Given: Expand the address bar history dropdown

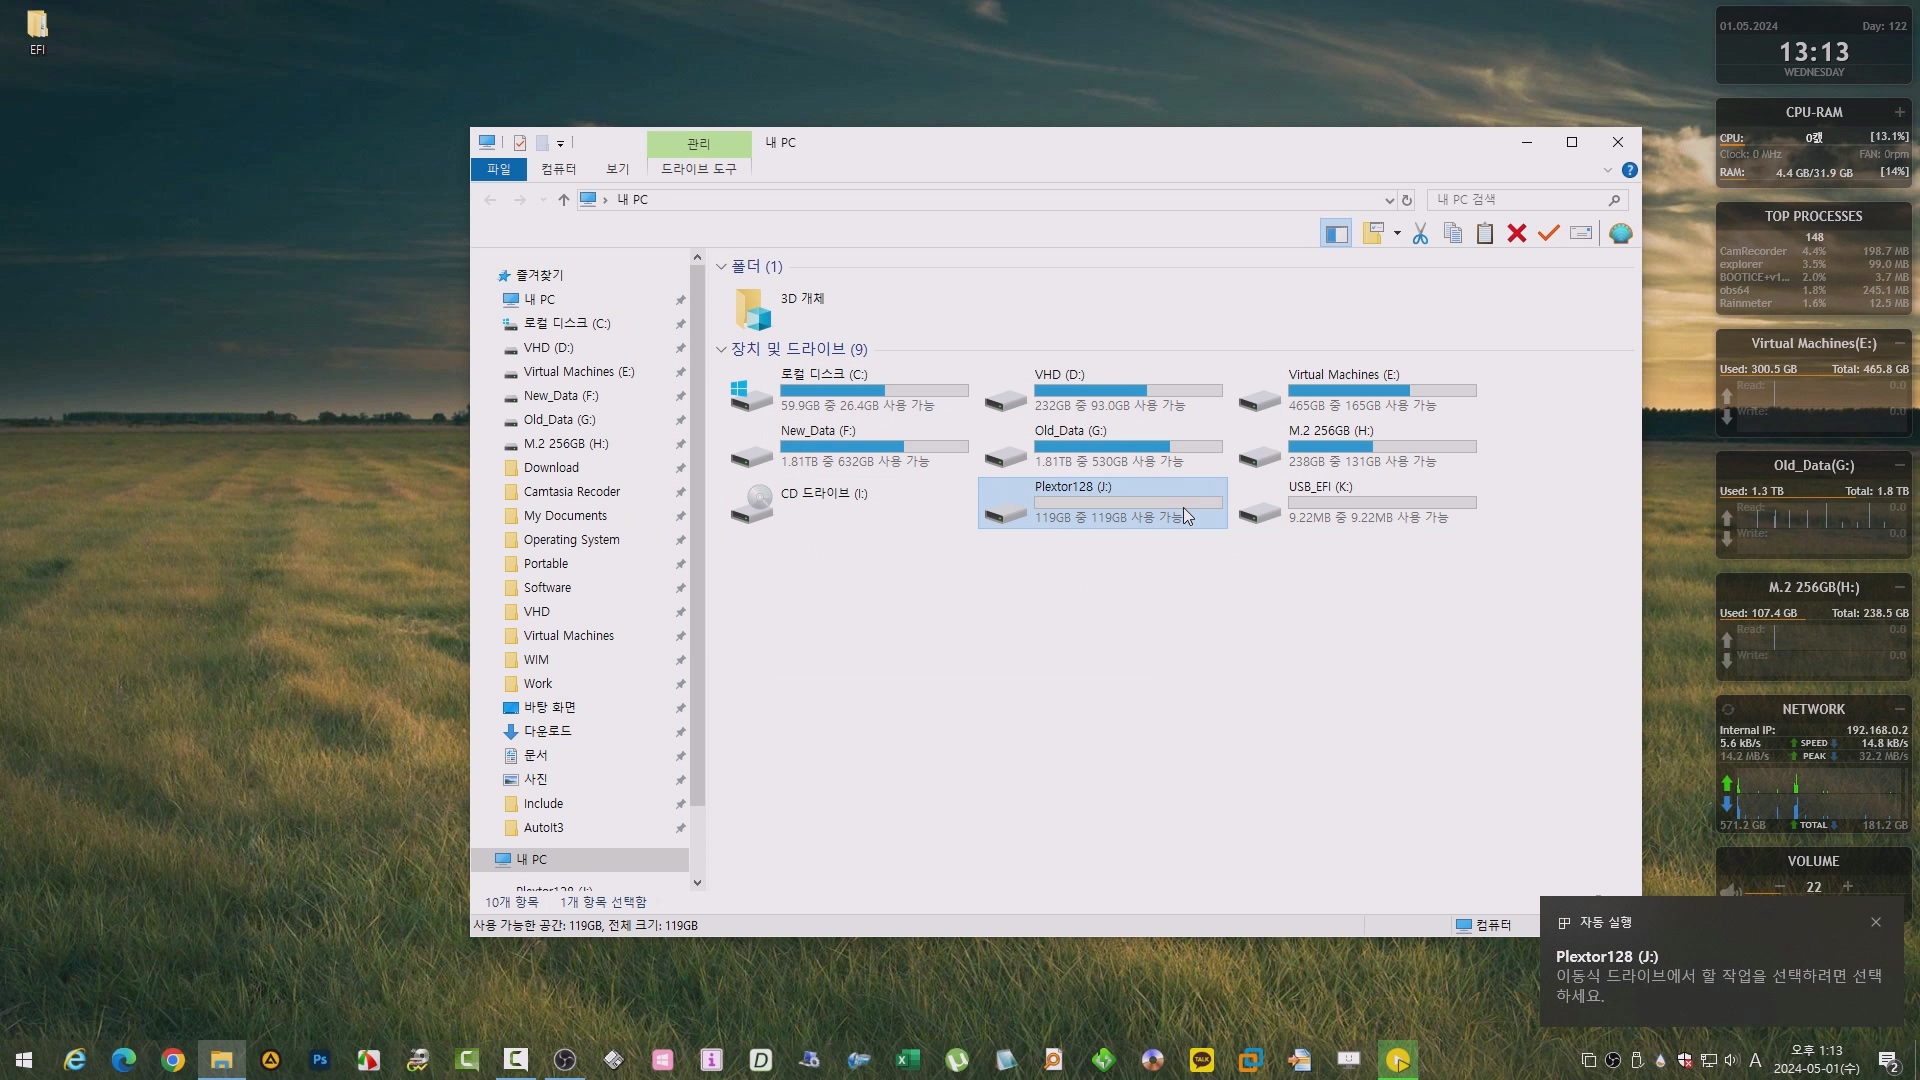Looking at the screenshot, I should click(x=1389, y=200).
